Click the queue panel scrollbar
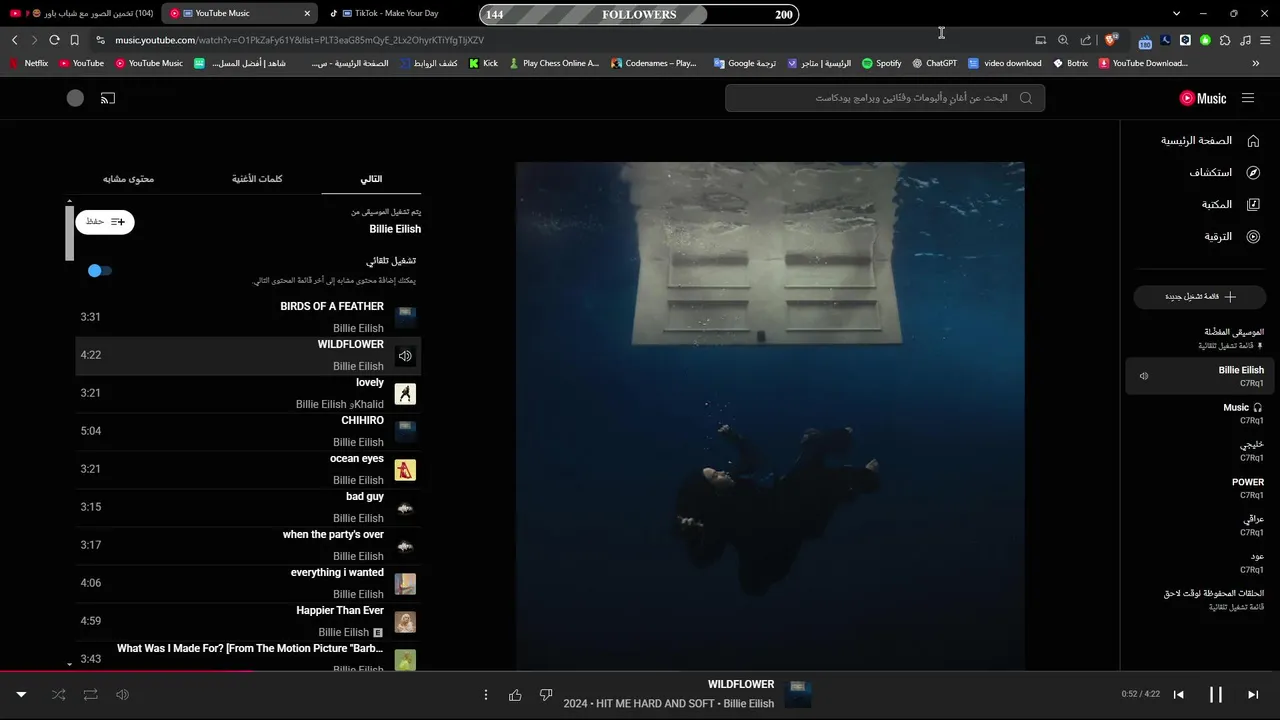1280x720 pixels. tap(70, 232)
